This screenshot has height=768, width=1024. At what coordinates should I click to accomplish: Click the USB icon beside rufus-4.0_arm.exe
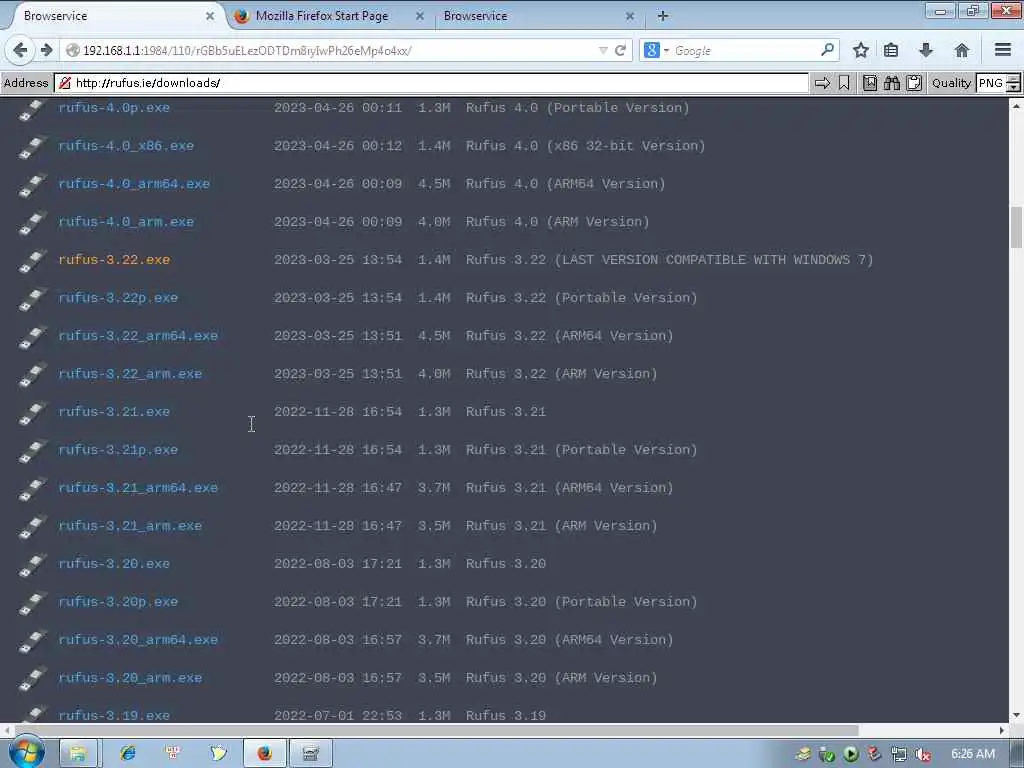pyautogui.click(x=33, y=223)
